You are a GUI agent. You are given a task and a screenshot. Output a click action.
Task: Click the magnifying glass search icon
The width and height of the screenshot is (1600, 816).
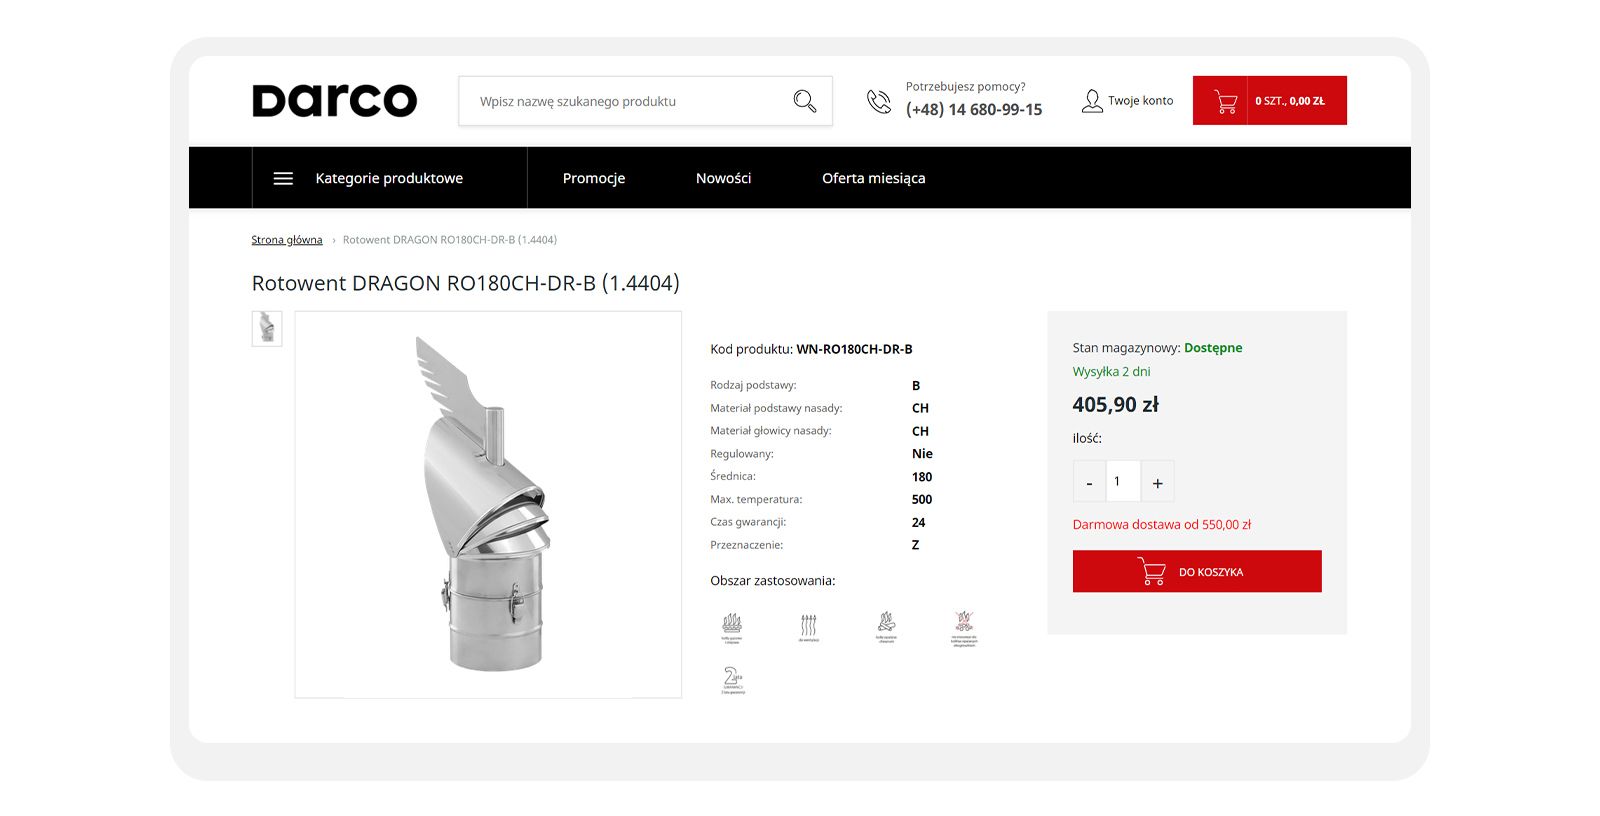click(805, 101)
